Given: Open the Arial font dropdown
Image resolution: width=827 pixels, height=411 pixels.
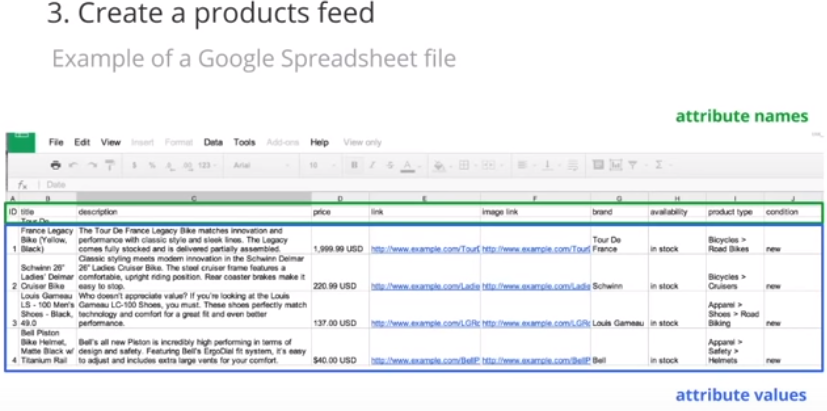Looking at the screenshot, I should click(x=260, y=165).
